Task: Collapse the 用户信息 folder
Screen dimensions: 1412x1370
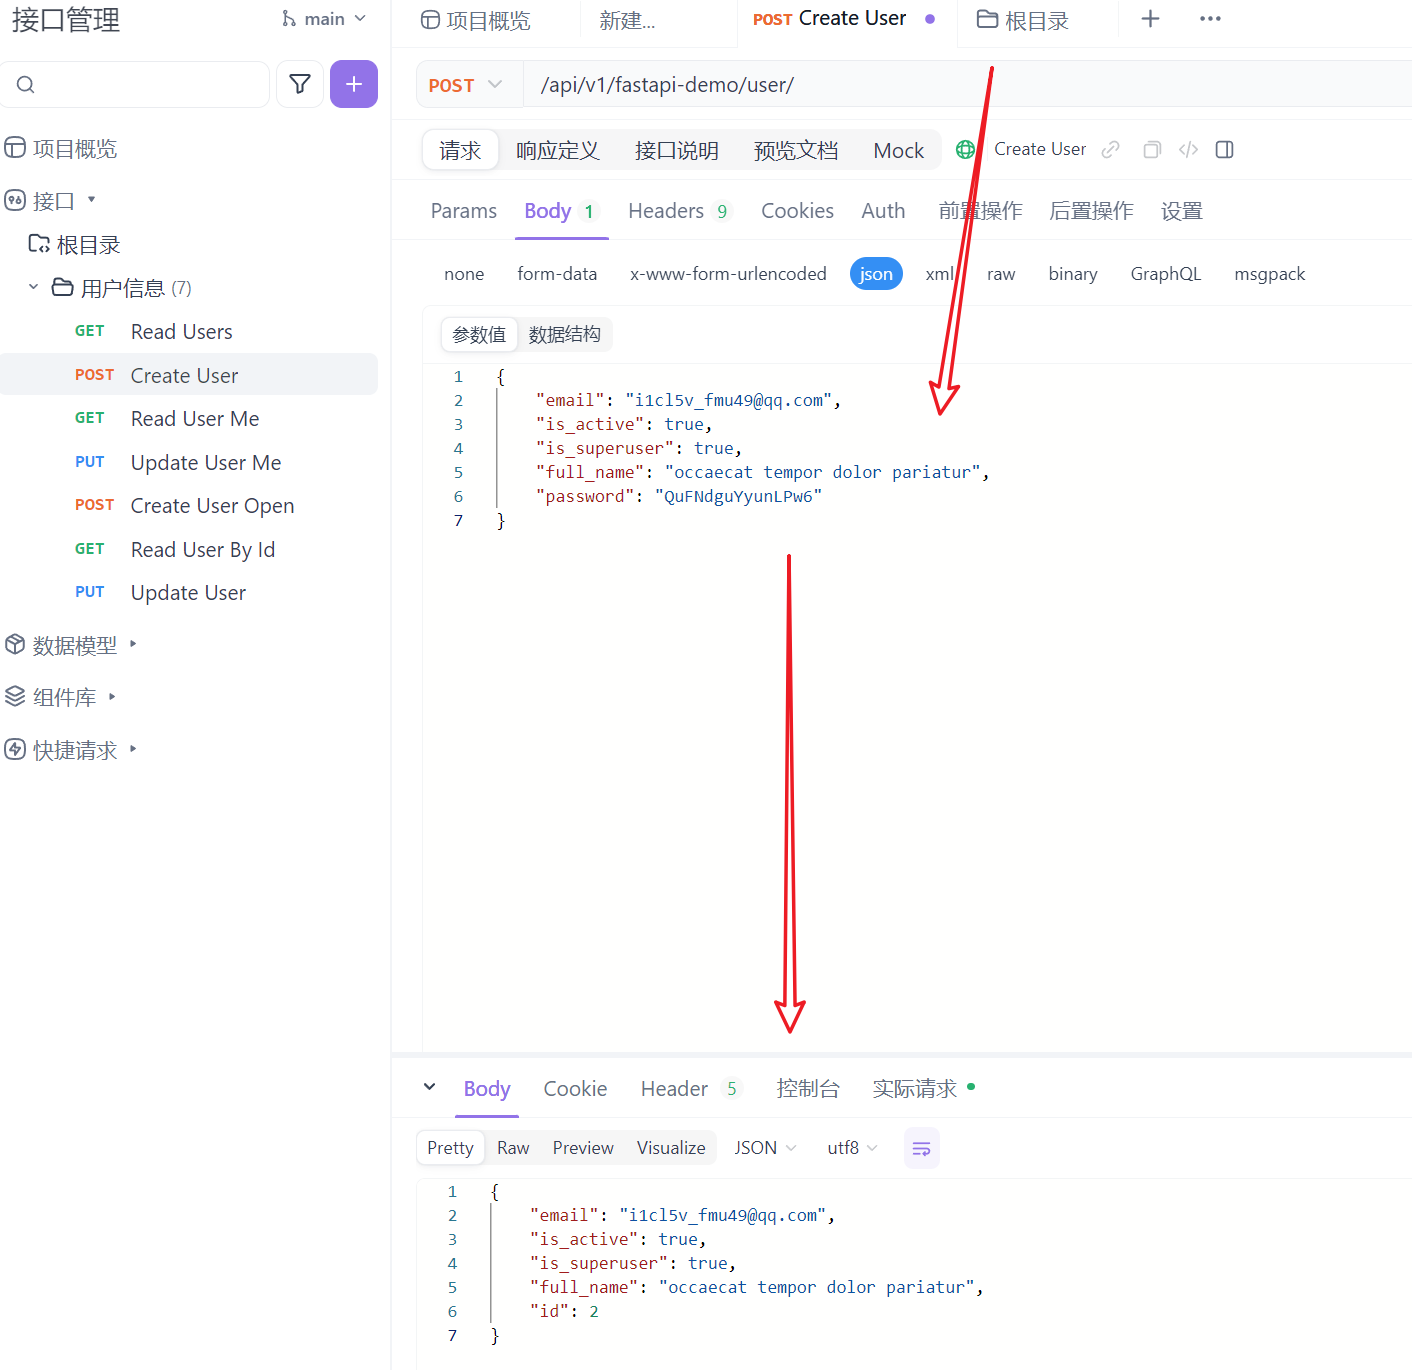Action: [33, 288]
